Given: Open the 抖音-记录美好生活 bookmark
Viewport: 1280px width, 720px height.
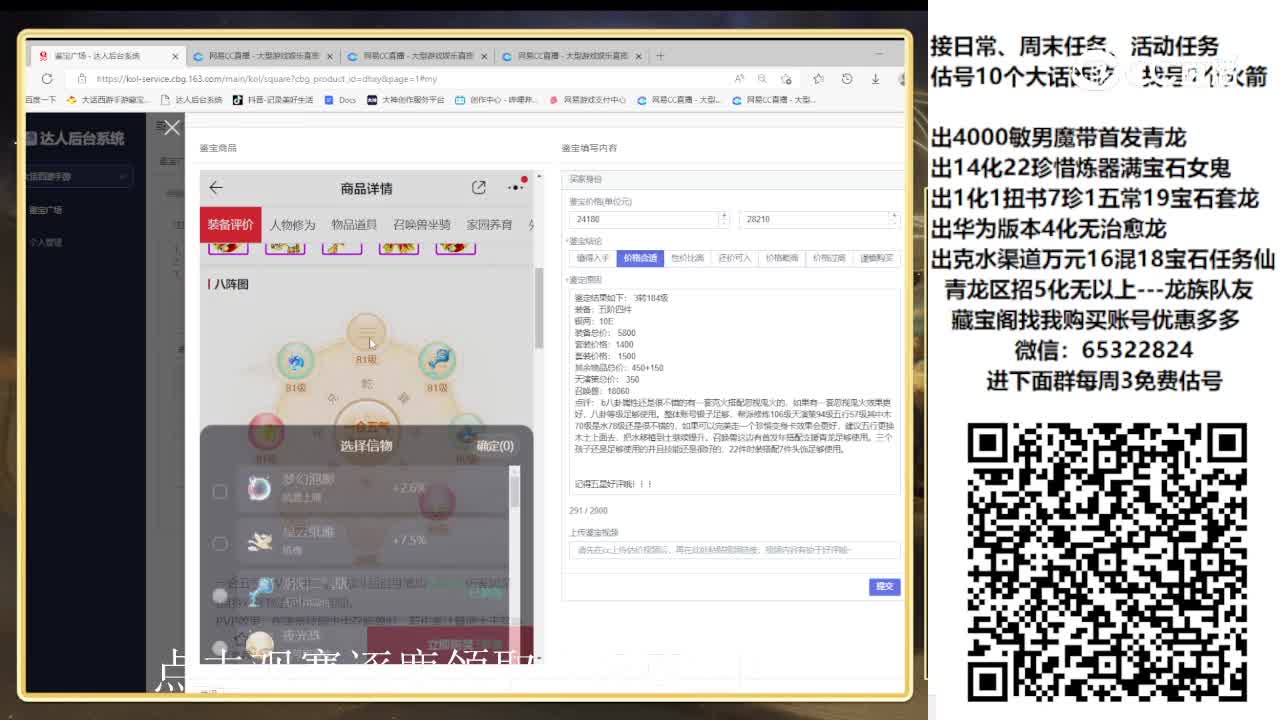Looking at the screenshot, I should pos(273,100).
